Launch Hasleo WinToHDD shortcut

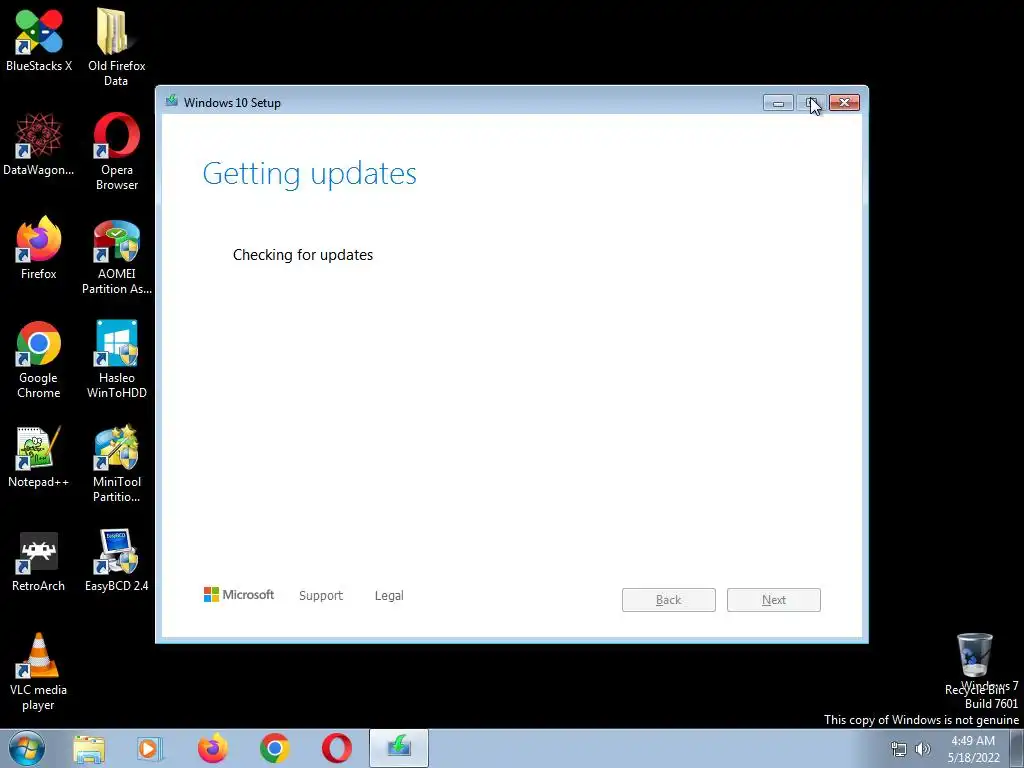click(x=116, y=360)
